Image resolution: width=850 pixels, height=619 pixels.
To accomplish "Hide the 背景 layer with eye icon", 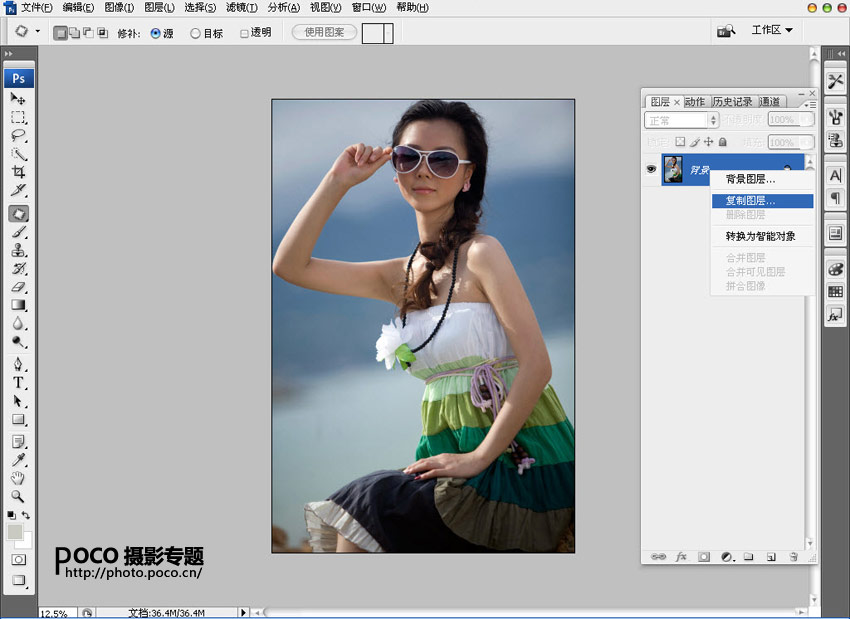I will pyautogui.click(x=651, y=170).
